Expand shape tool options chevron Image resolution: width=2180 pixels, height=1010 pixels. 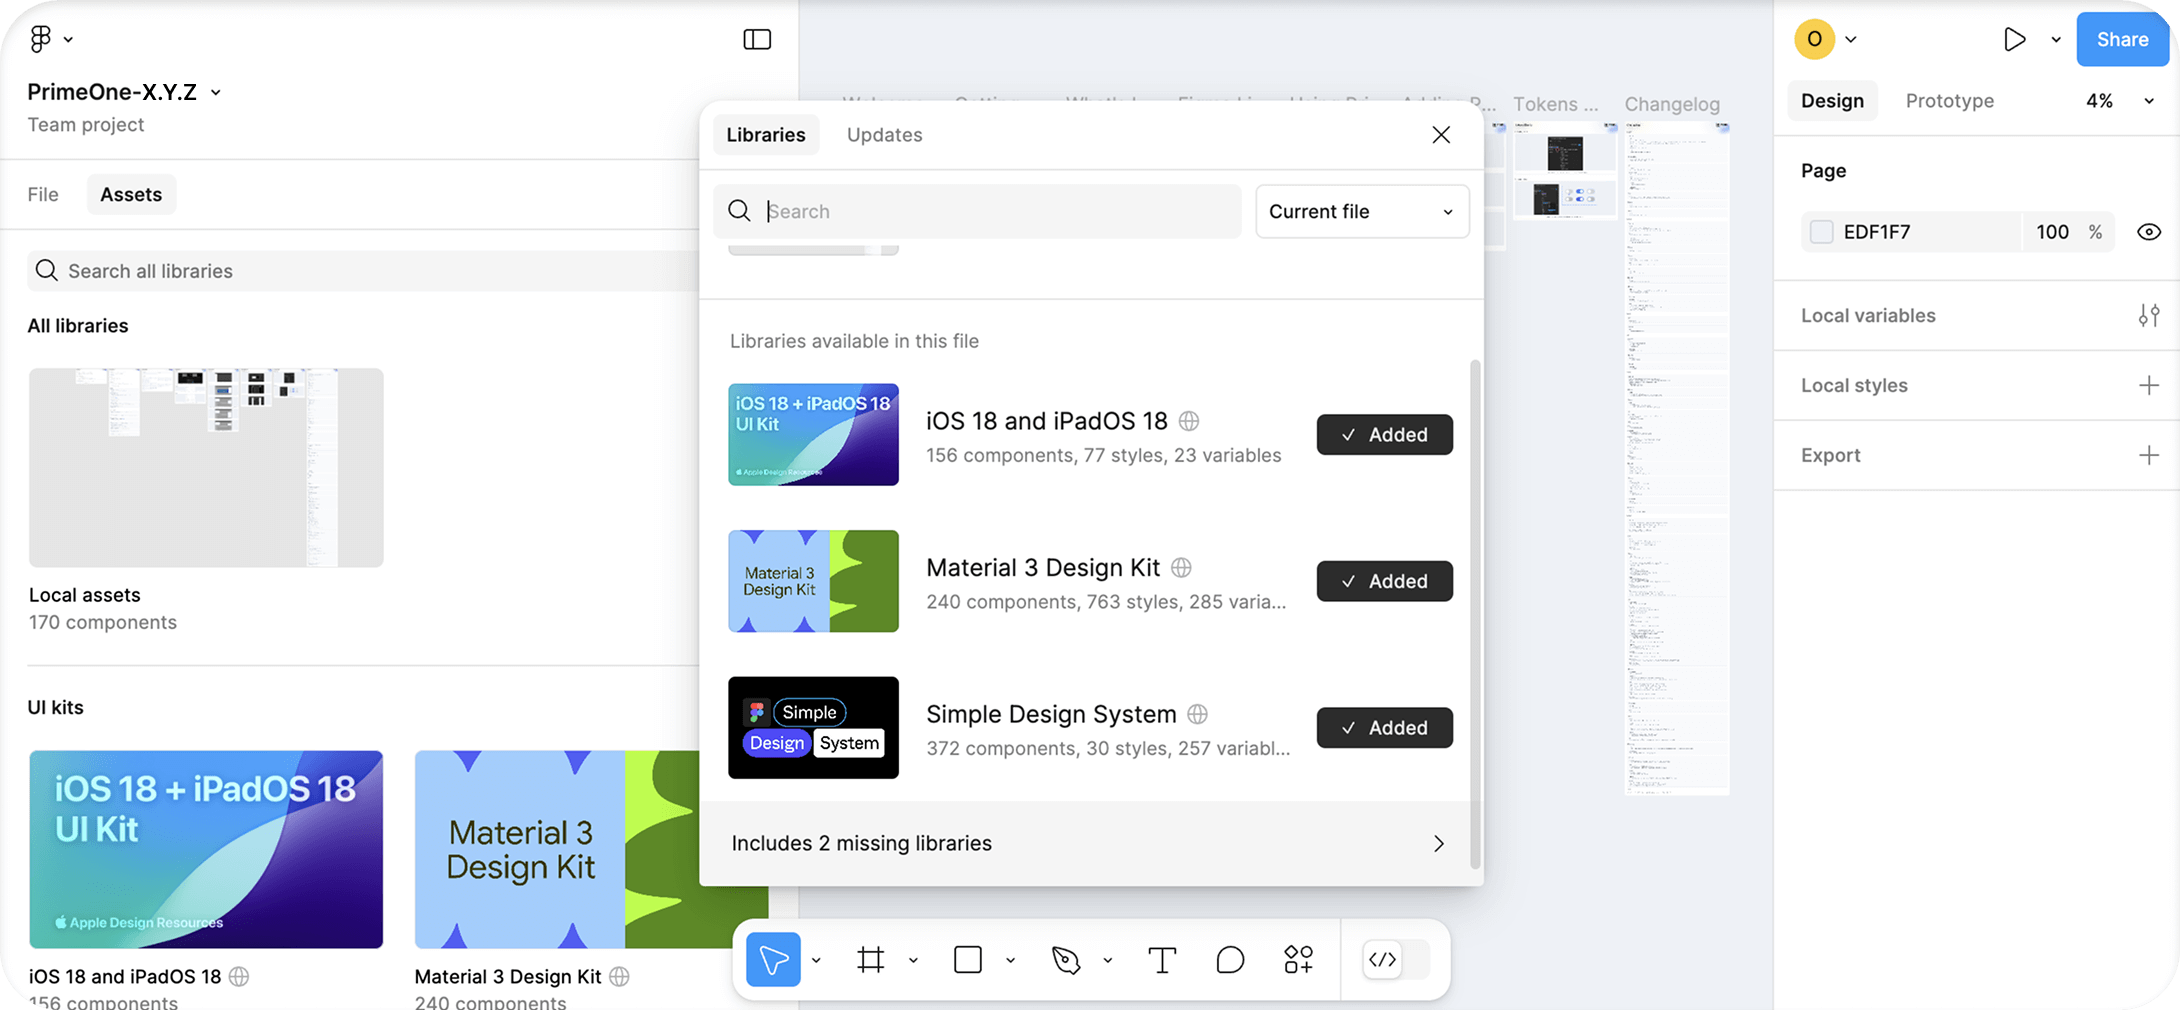[x=1010, y=961]
